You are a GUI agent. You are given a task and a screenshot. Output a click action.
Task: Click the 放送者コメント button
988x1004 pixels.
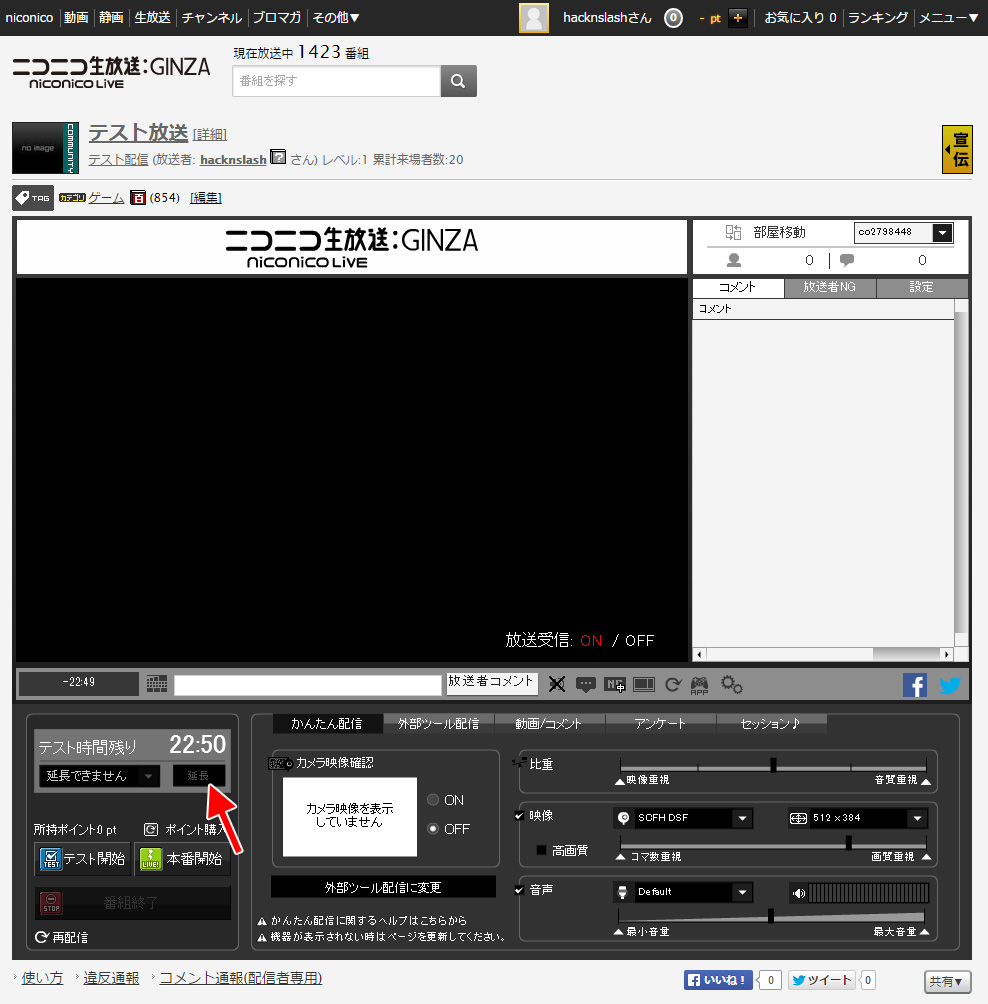492,683
